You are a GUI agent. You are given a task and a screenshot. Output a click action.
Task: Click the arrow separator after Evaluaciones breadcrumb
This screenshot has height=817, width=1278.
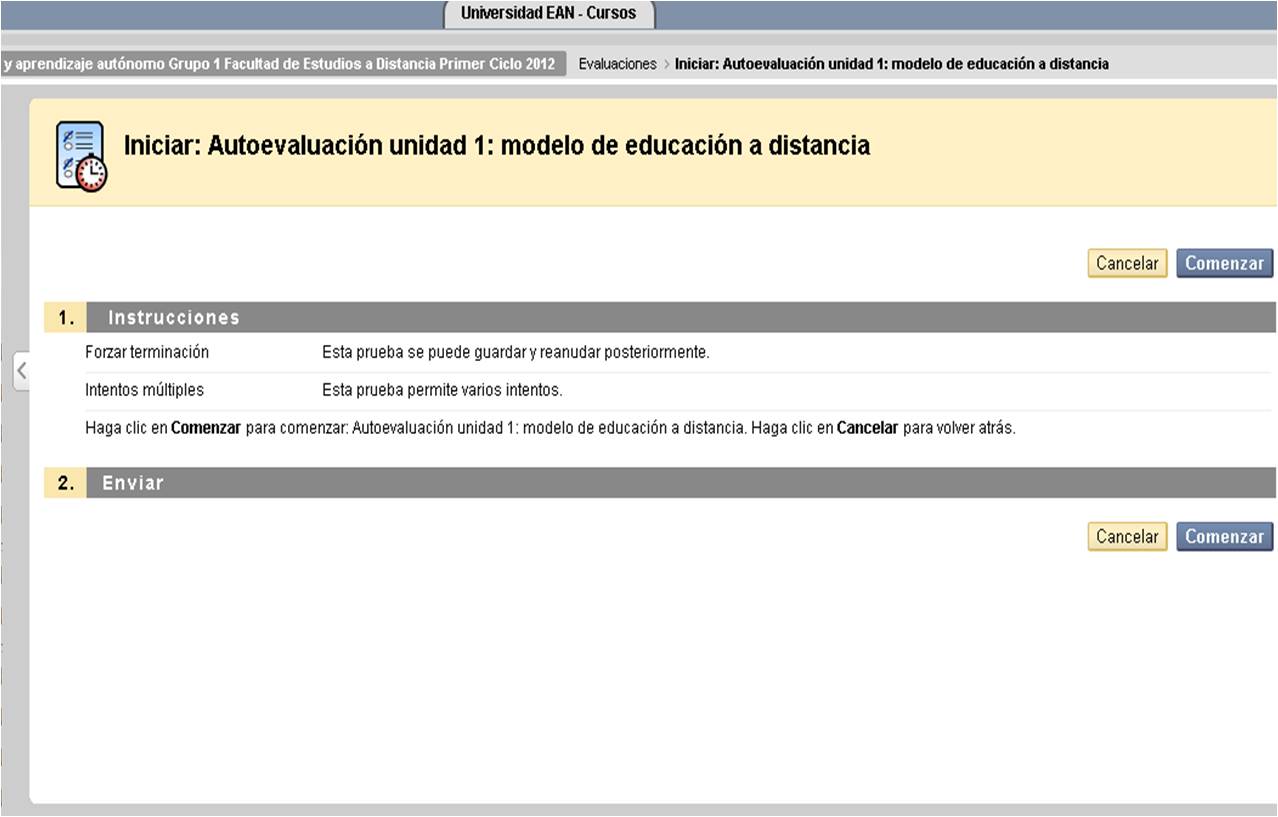pos(666,64)
